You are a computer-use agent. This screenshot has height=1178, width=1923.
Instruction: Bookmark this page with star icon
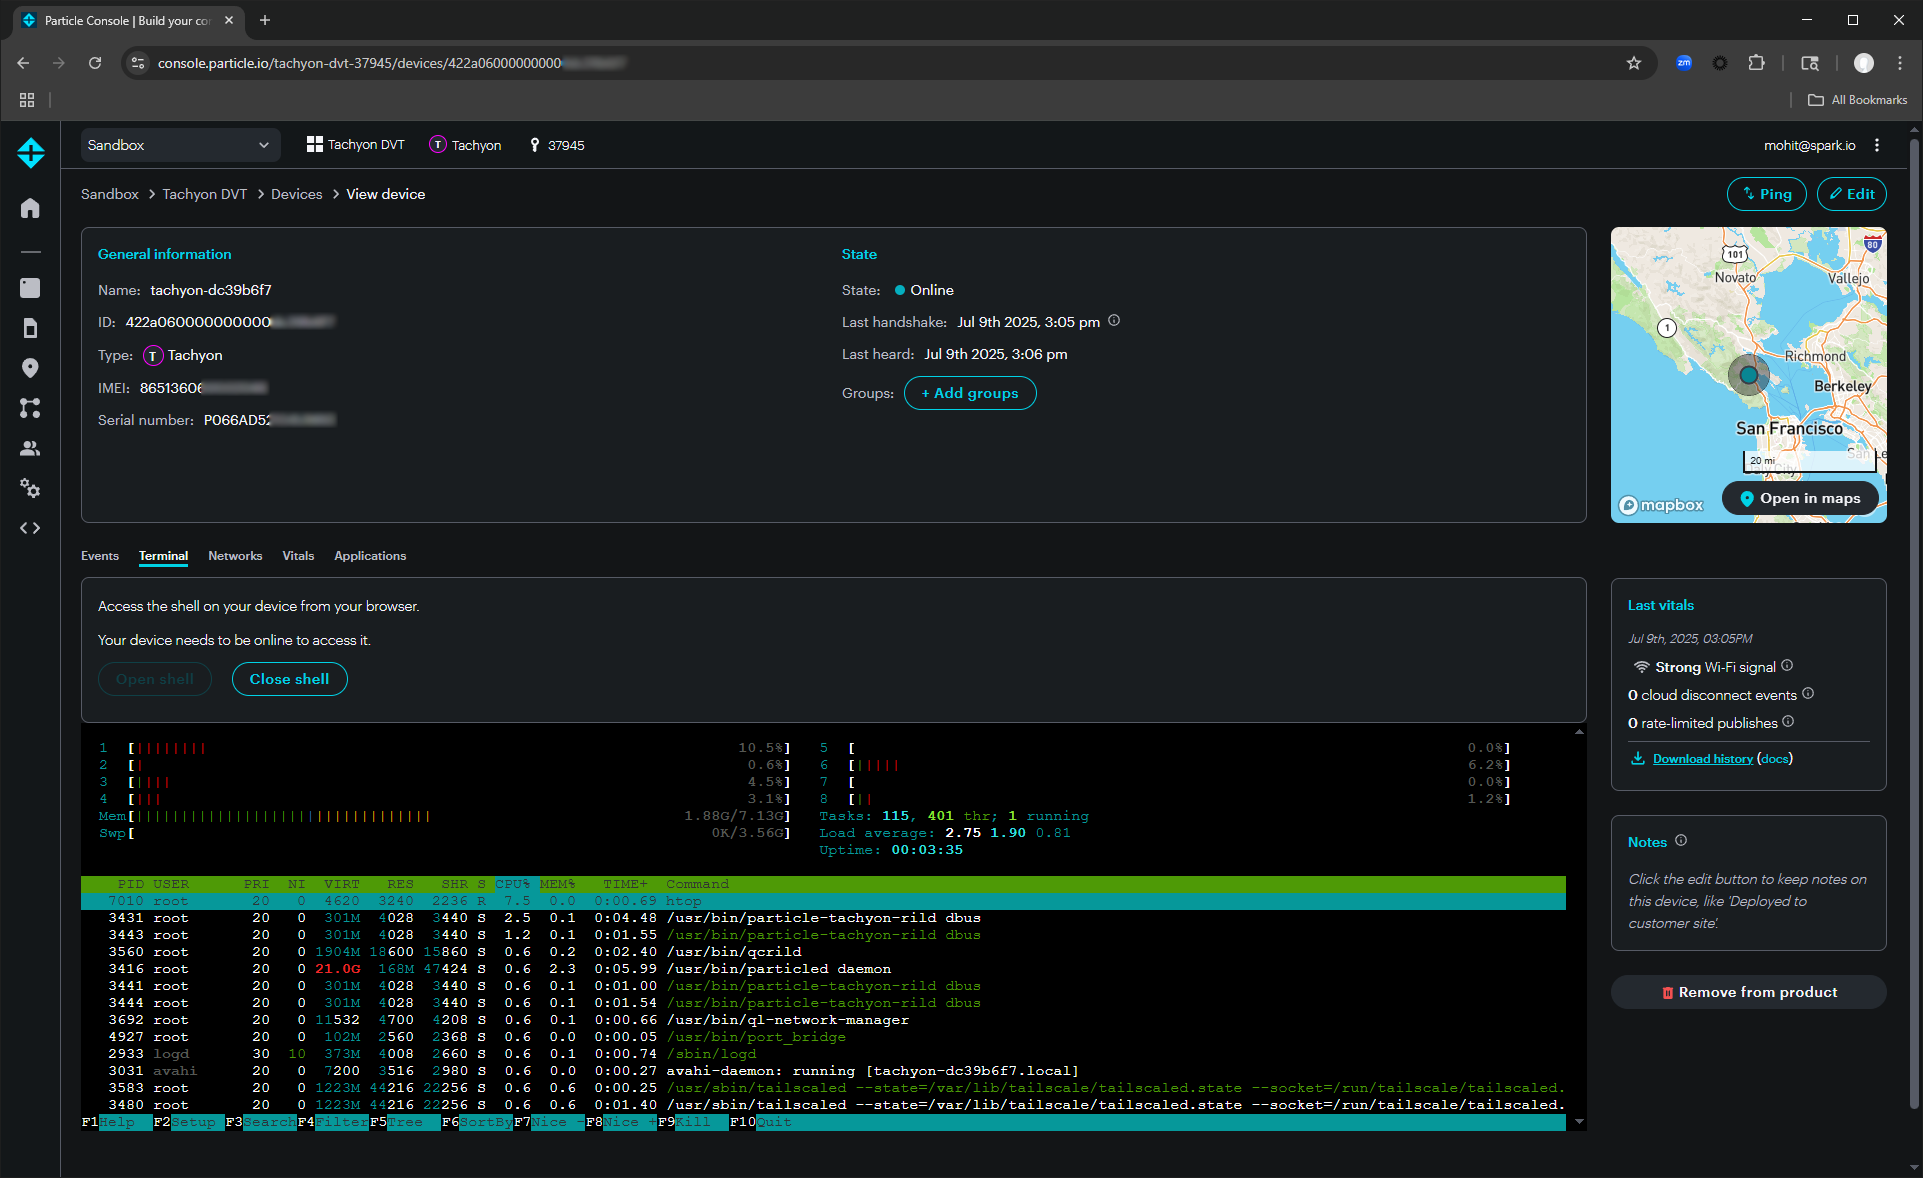coord(1634,63)
